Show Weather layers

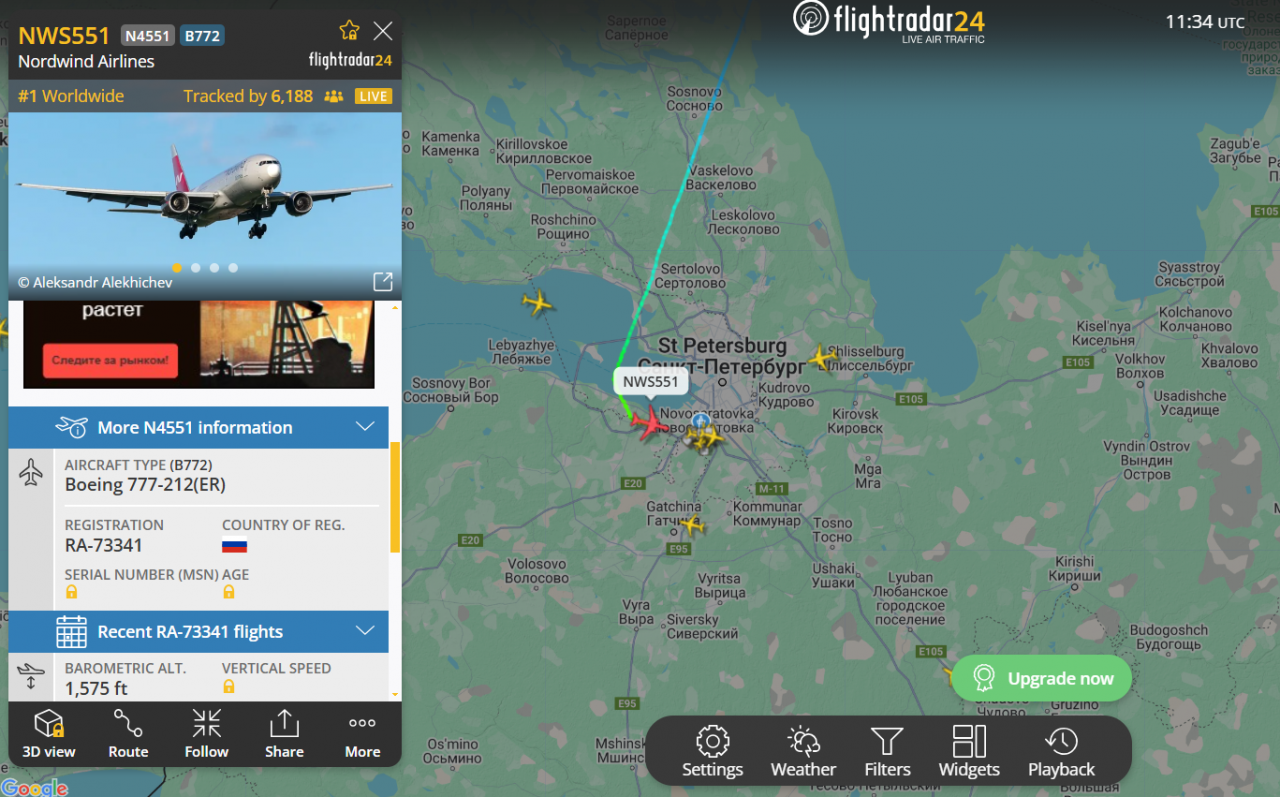pyautogui.click(x=803, y=752)
